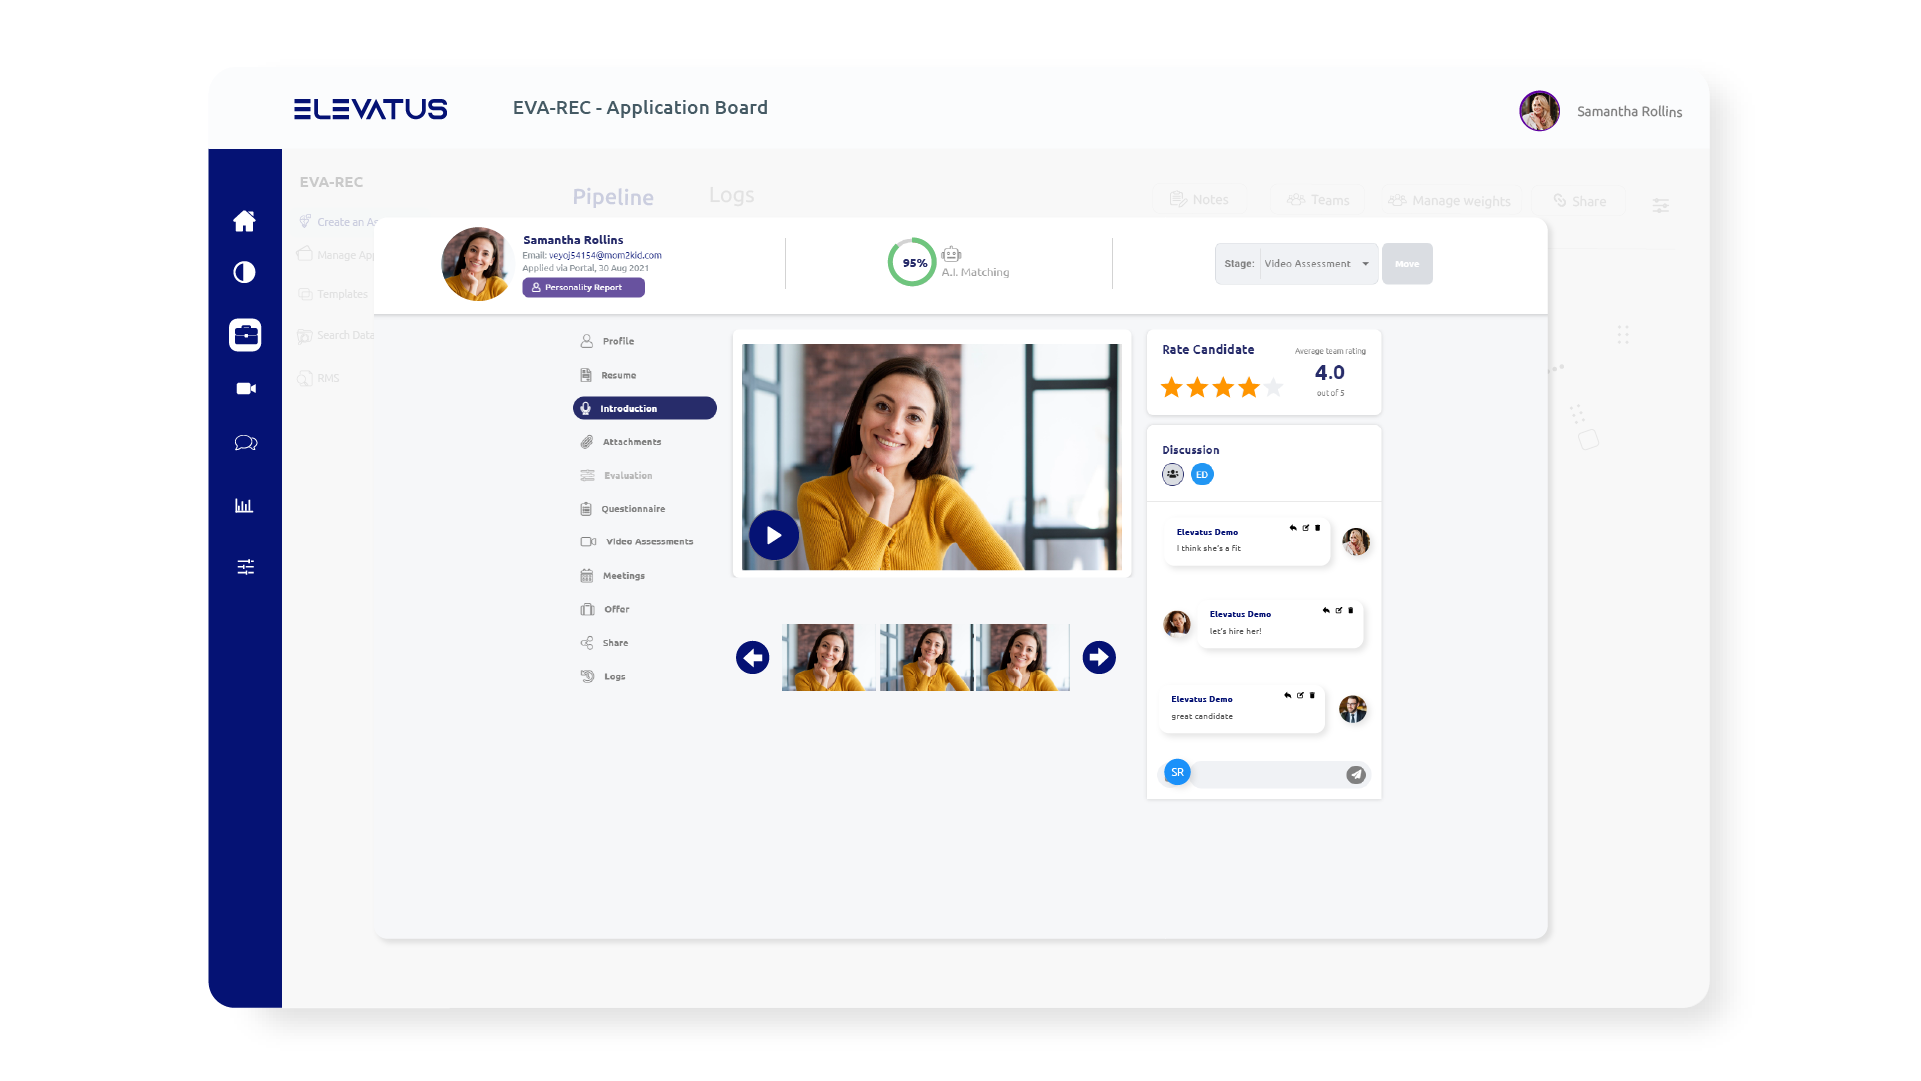Click the previous arrow in thumbnail carousel
The width and height of the screenshot is (1921, 1081).
752,657
